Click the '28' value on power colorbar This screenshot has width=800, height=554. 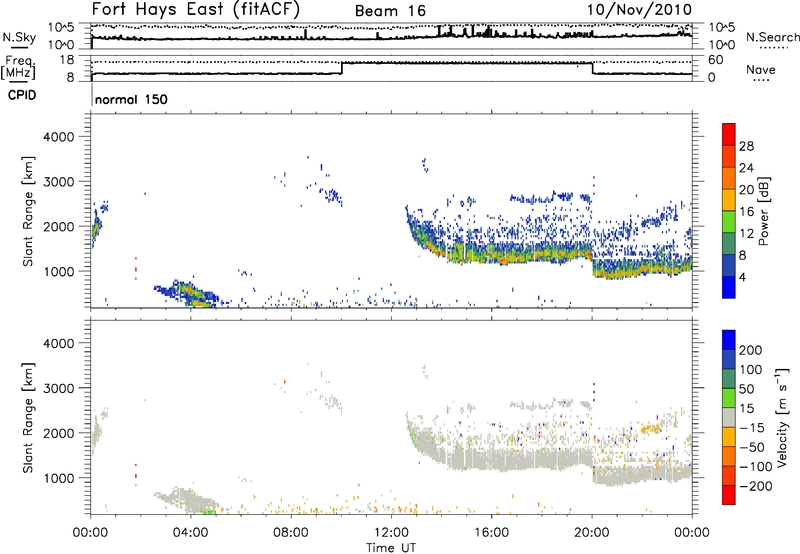pos(746,146)
